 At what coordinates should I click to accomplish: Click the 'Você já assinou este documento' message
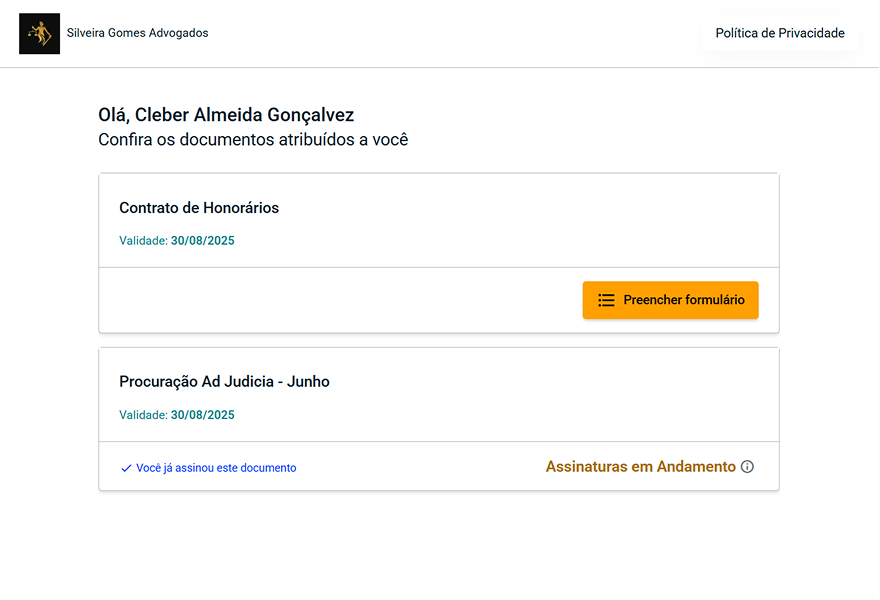pyautogui.click(x=216, y=468)
